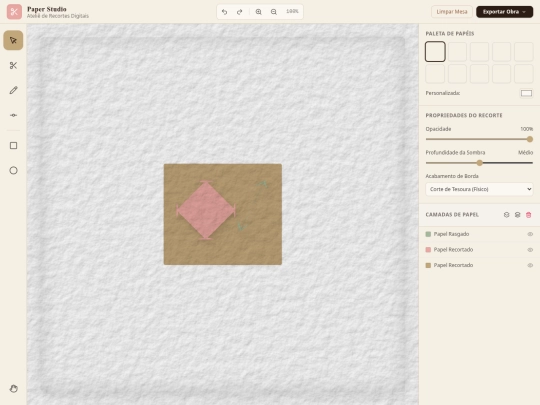Undo the last action
The image size is (540, 405).
pos(225,12)
